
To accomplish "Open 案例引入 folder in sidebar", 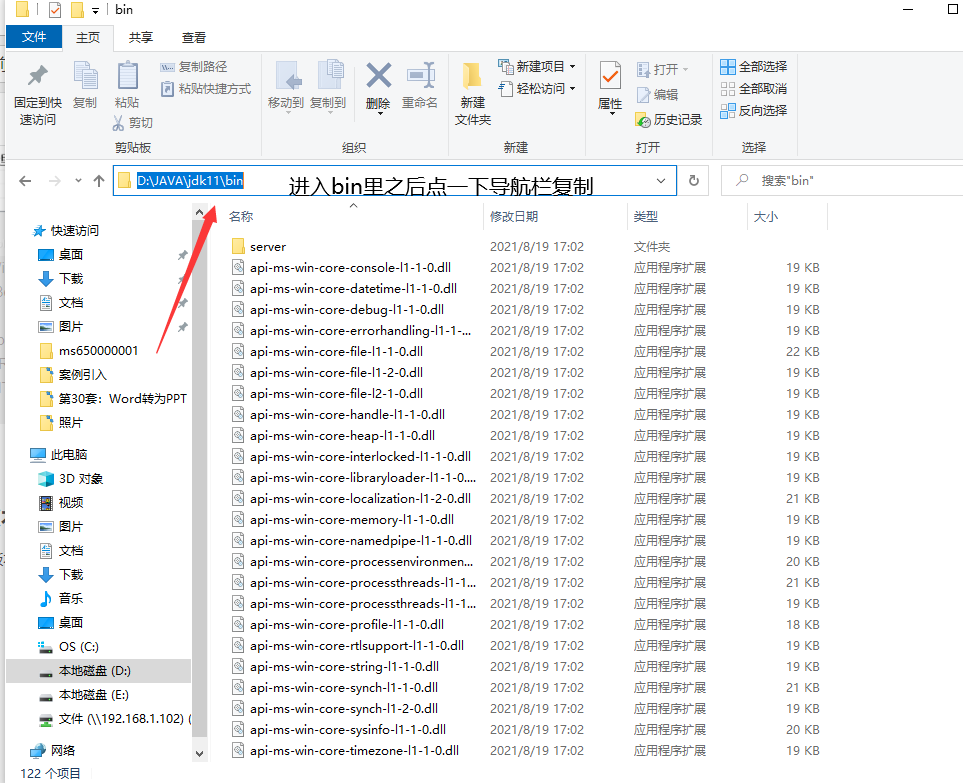I will pyautogui.click(x=73, y=375).
